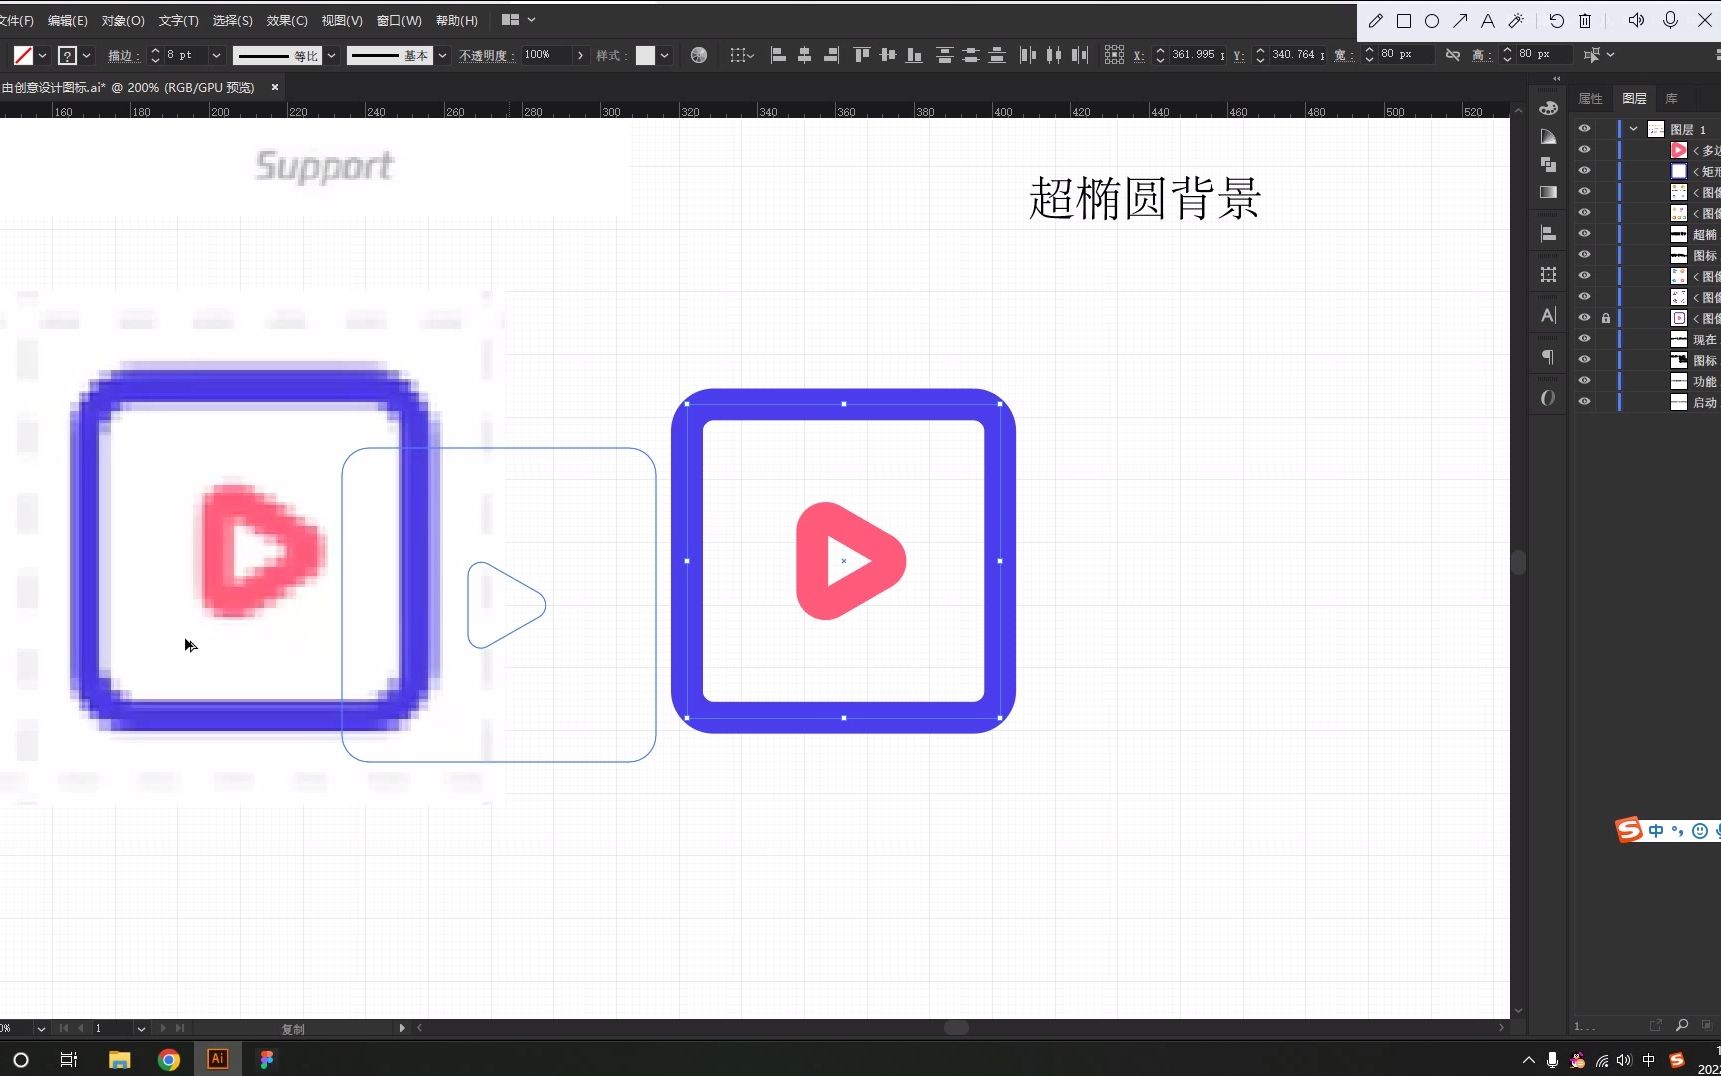Toggle the microphone recording icon
Screen dimensions: 1721x1076
[1670, 20]
